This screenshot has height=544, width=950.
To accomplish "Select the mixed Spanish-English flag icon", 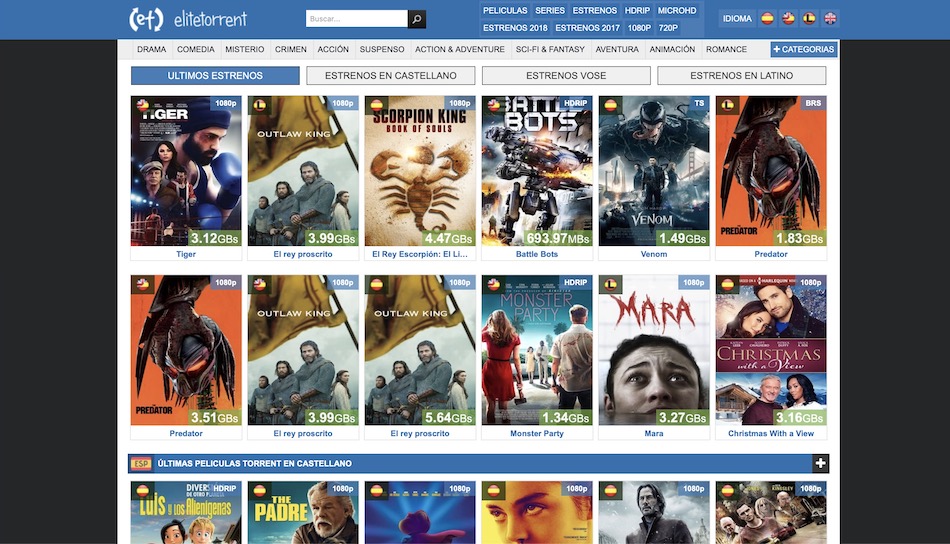I will [x=788, y=18].
